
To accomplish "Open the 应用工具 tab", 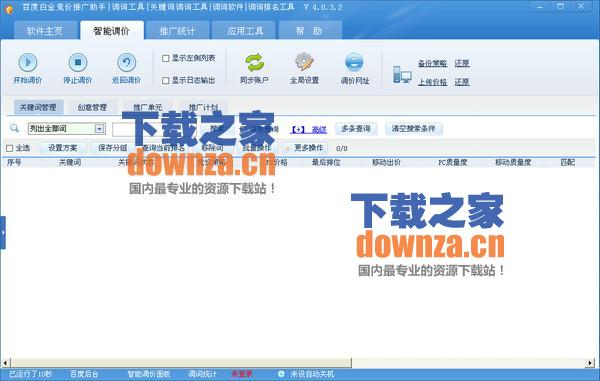I will (245, 31).
